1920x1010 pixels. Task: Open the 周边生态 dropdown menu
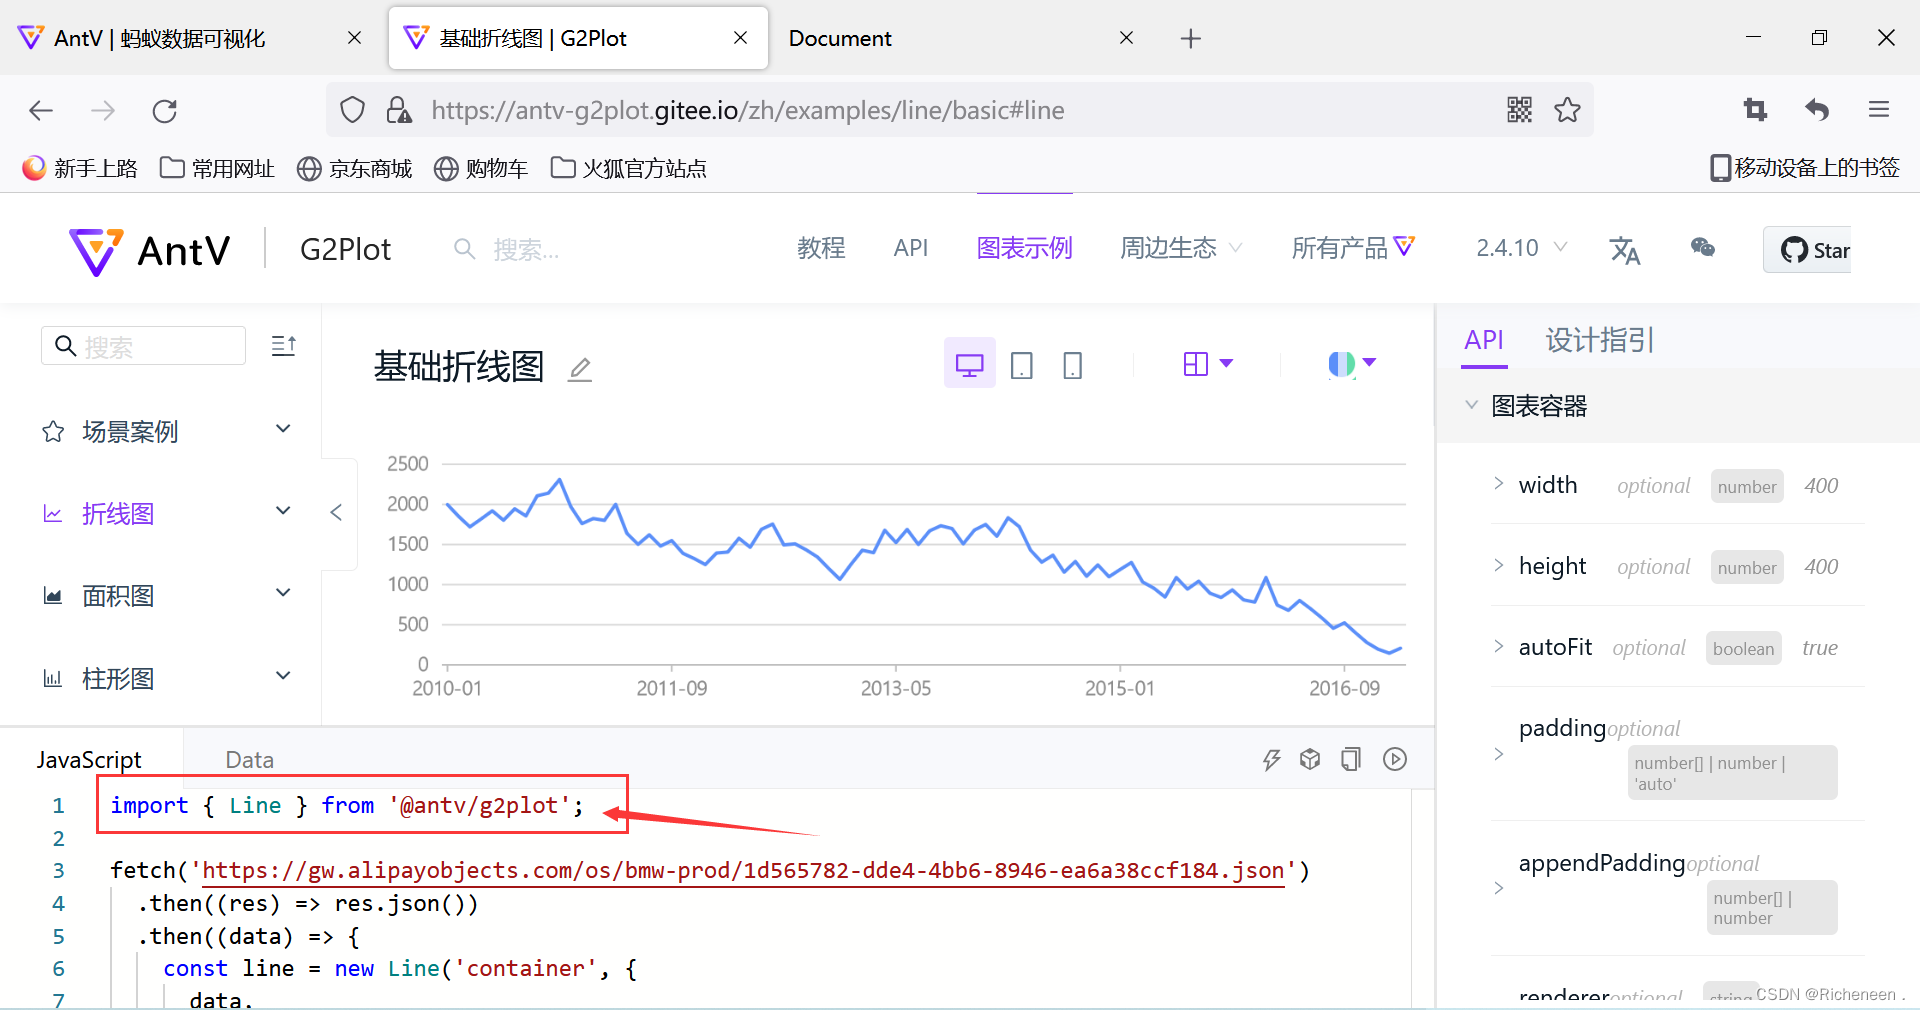[1180, 248]
